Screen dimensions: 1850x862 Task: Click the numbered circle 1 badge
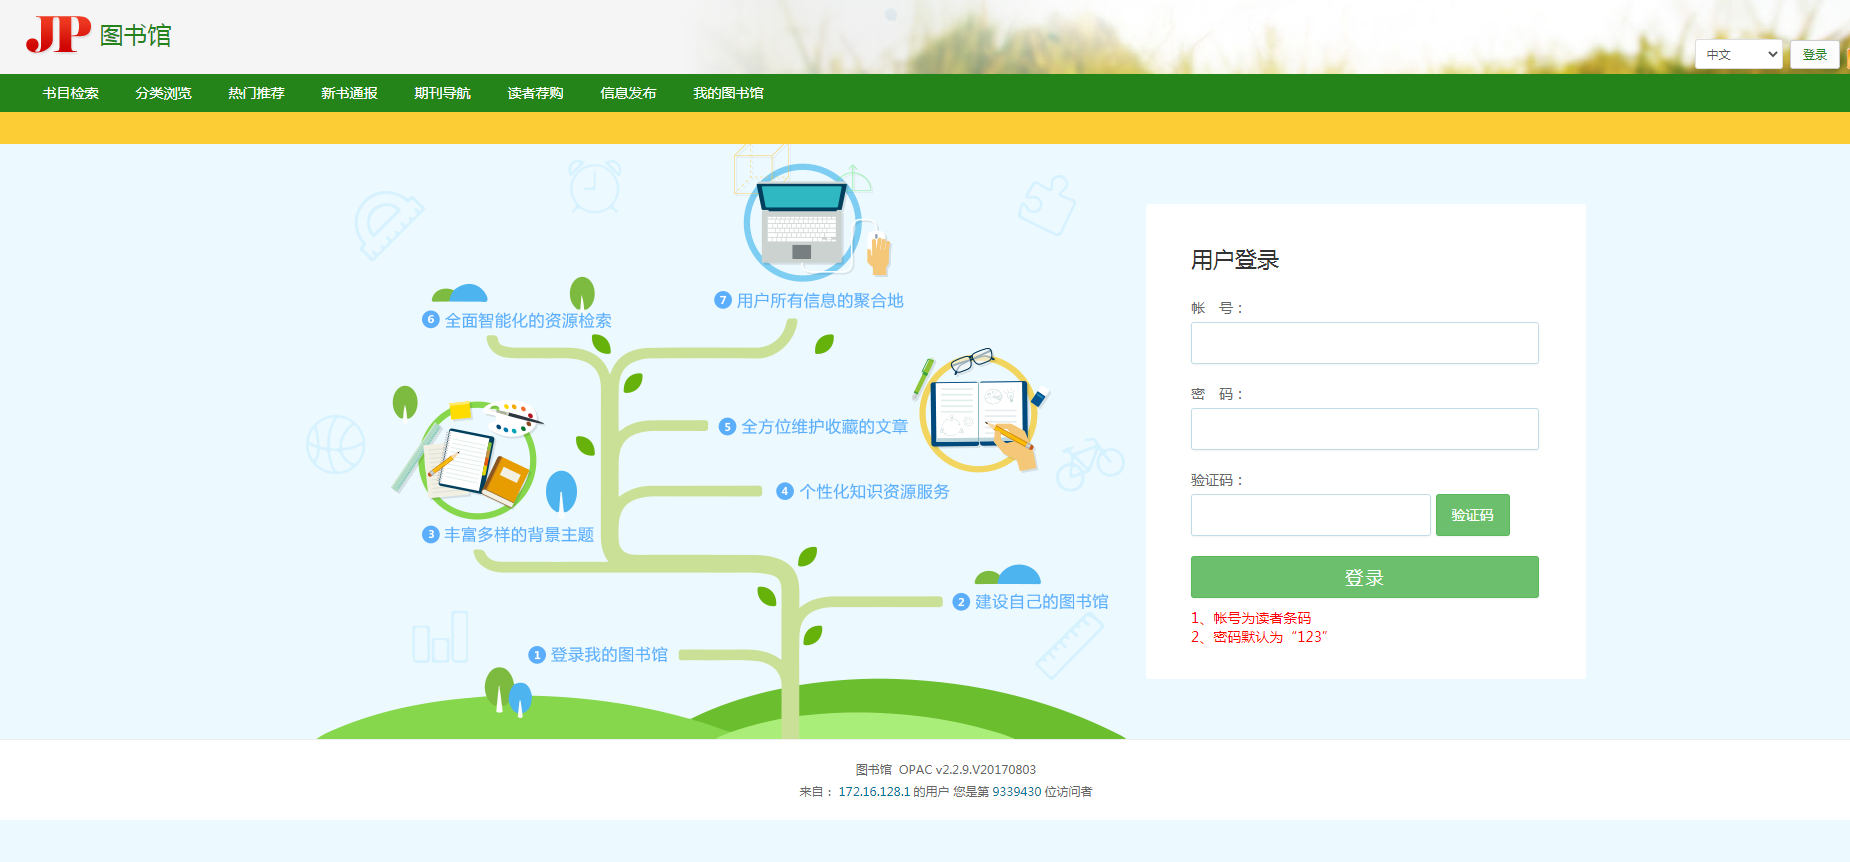[x=537, y=655]
